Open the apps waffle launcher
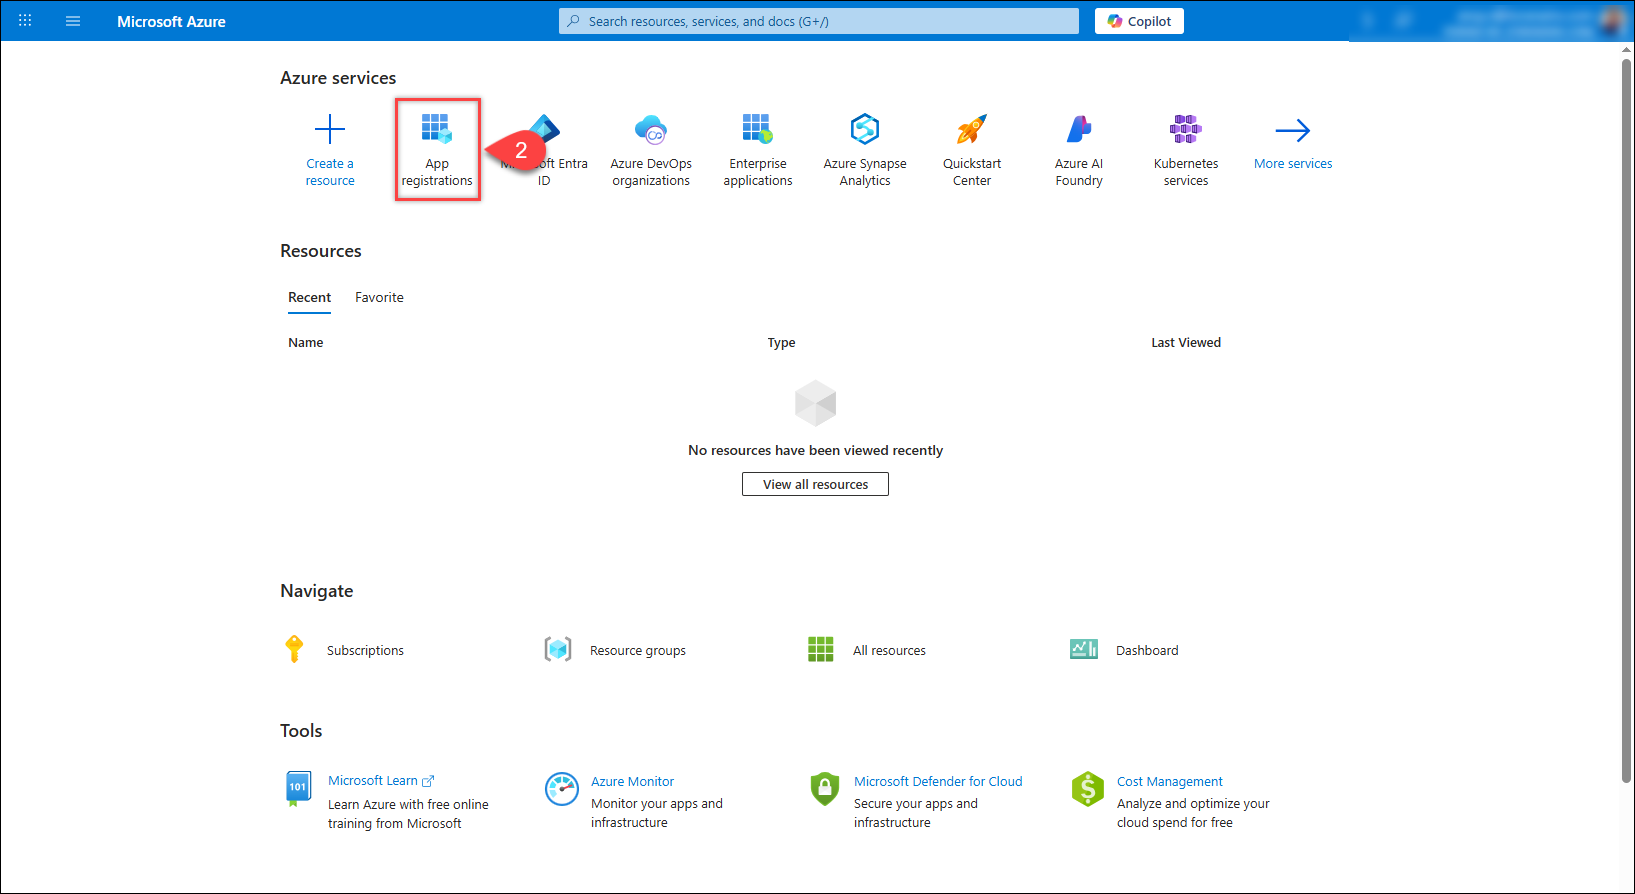 coord(25,21)
